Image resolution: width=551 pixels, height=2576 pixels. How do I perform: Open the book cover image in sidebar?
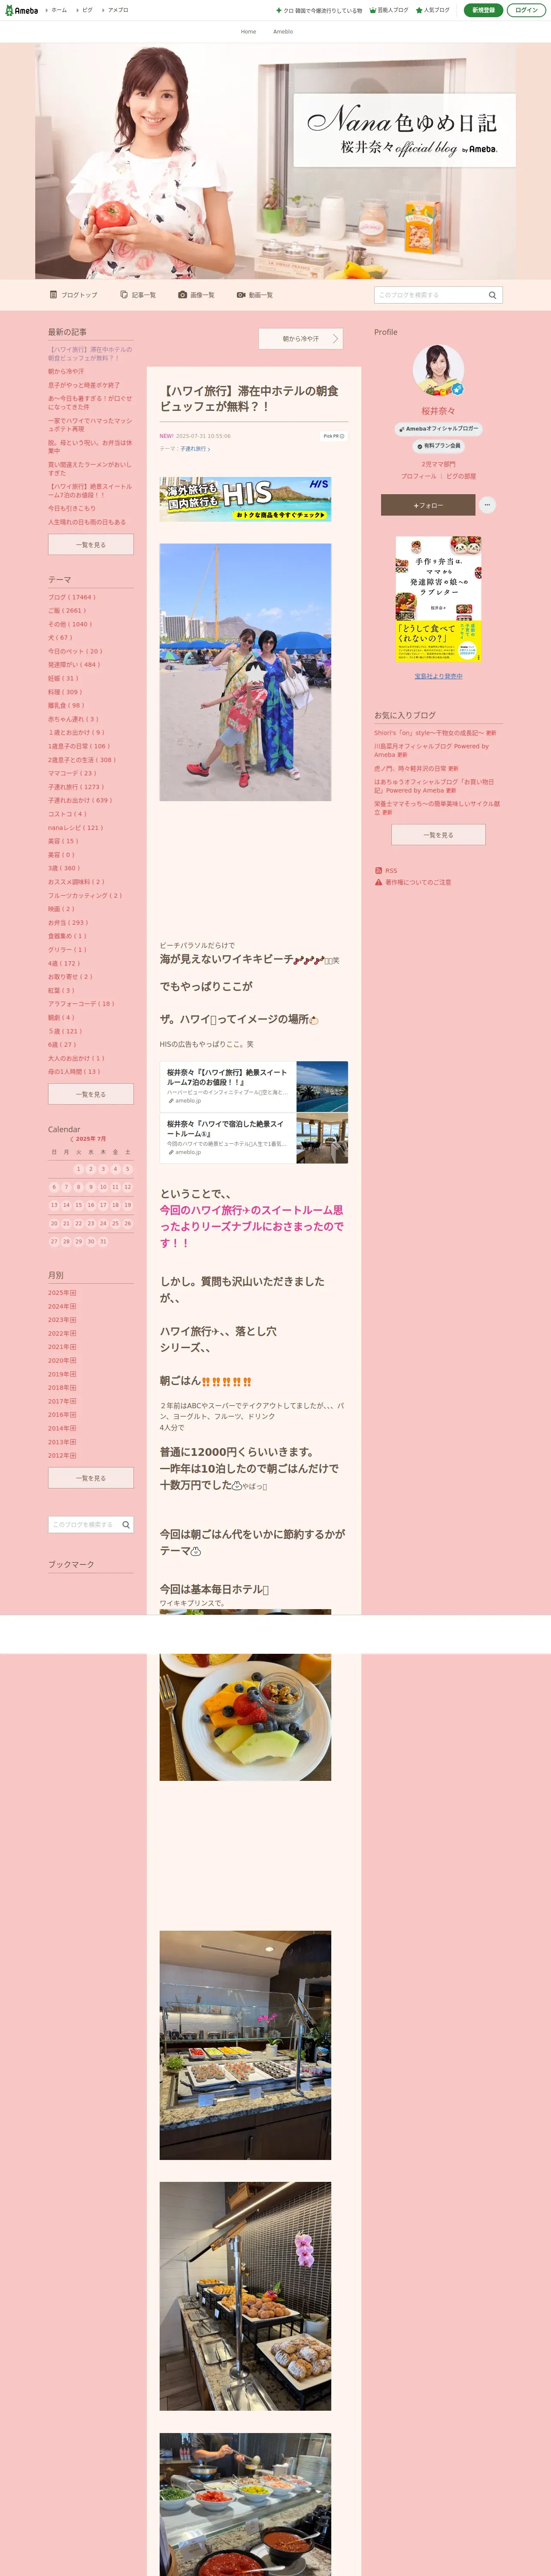[x=438, y=599]
